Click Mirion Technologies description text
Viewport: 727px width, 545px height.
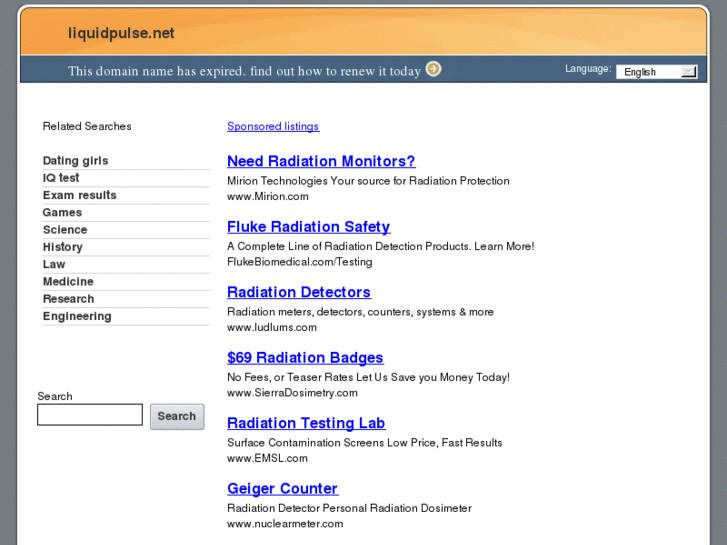[x=368, y=181]
